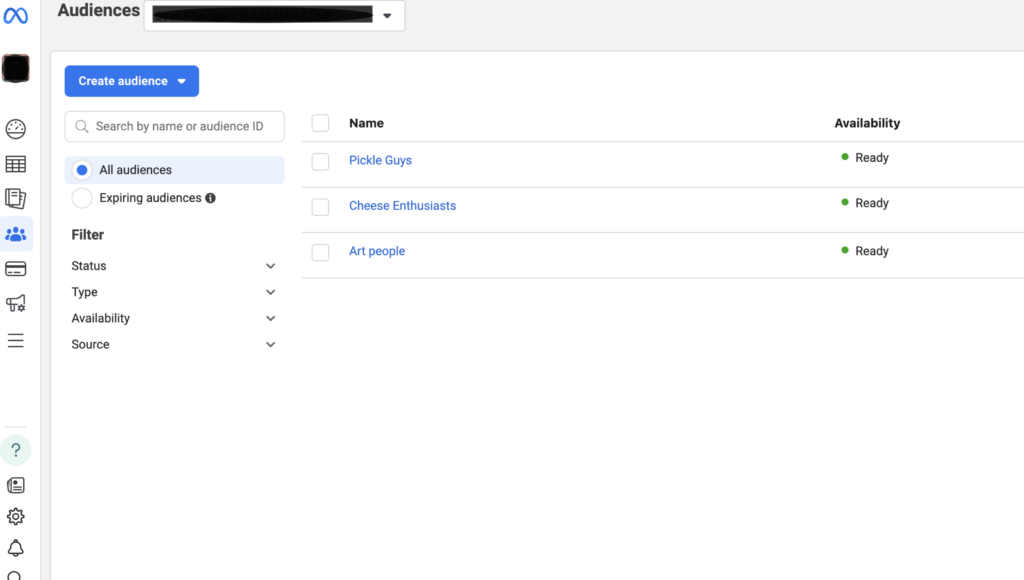Open the notifications bell icon
Screen dimensions: 1024x580
coord(16,548)
